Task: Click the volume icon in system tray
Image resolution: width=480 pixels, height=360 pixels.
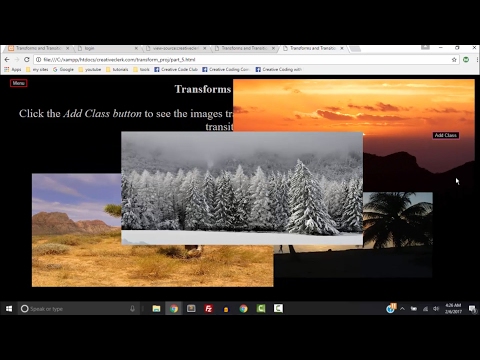Action: coord(436,309)
